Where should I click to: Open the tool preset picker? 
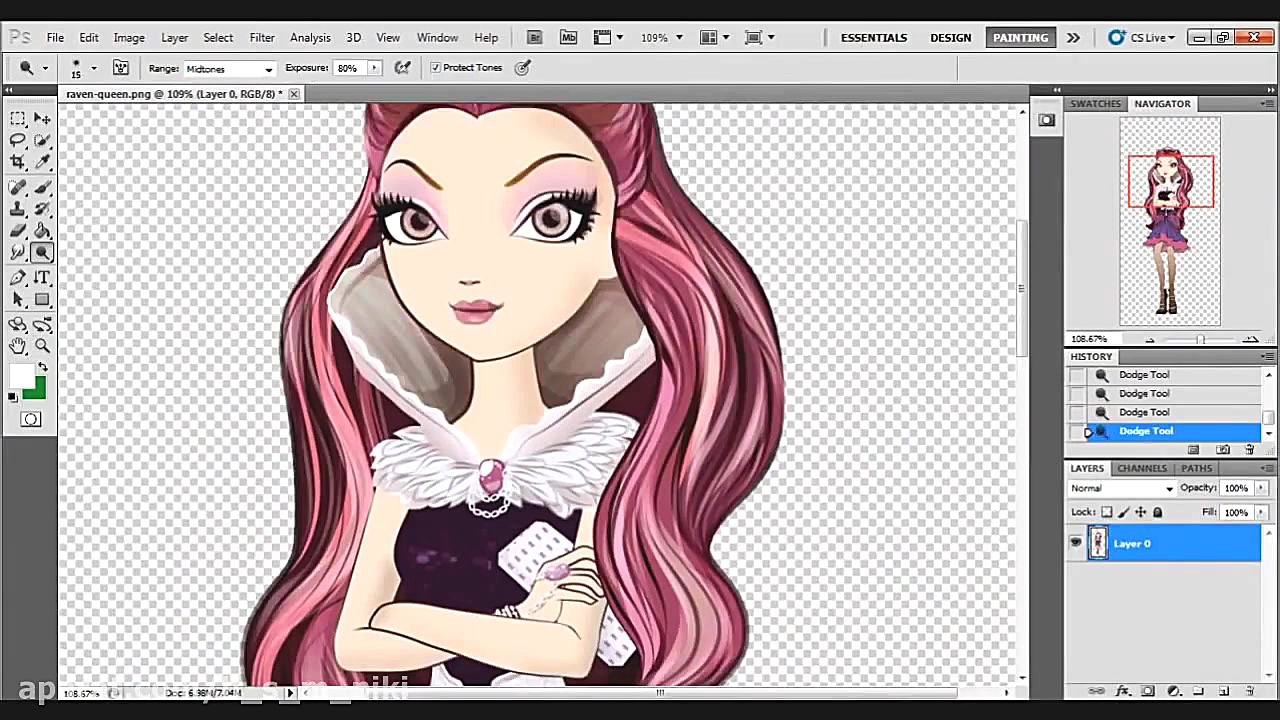coord(32,68)
